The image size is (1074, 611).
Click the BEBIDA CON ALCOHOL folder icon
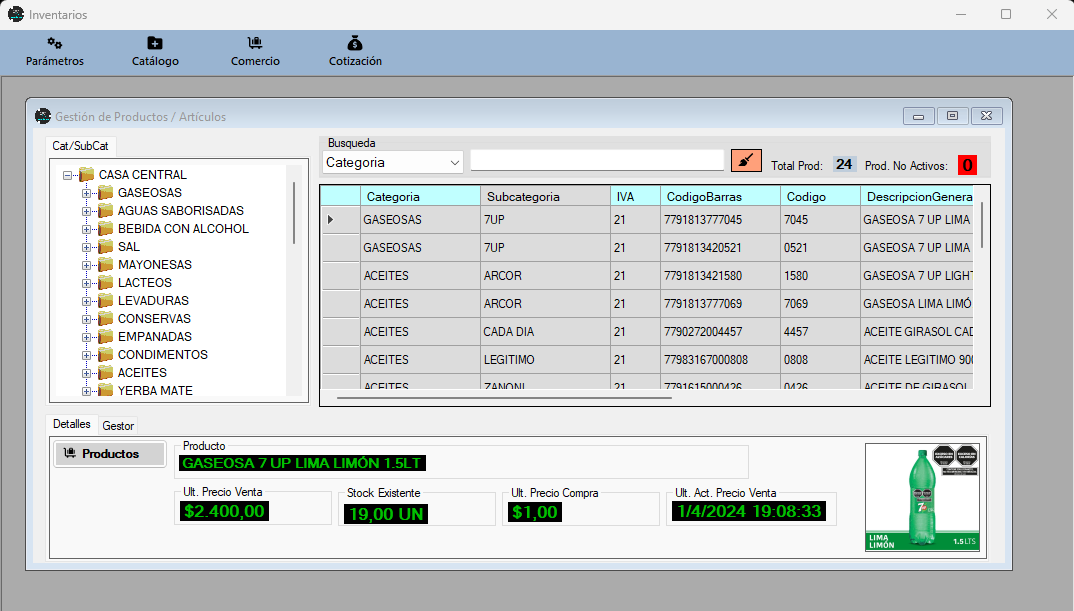tap(105, 229)
